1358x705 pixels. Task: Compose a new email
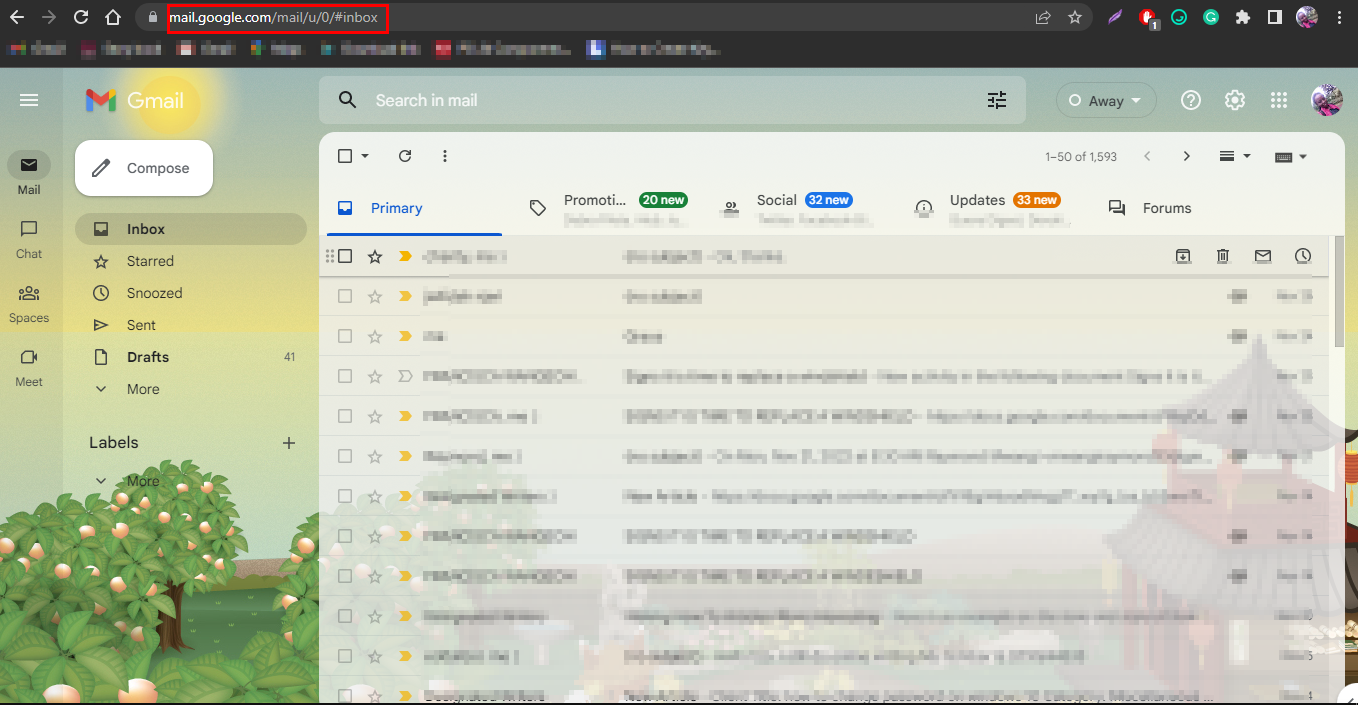click(x=144, y=168)
